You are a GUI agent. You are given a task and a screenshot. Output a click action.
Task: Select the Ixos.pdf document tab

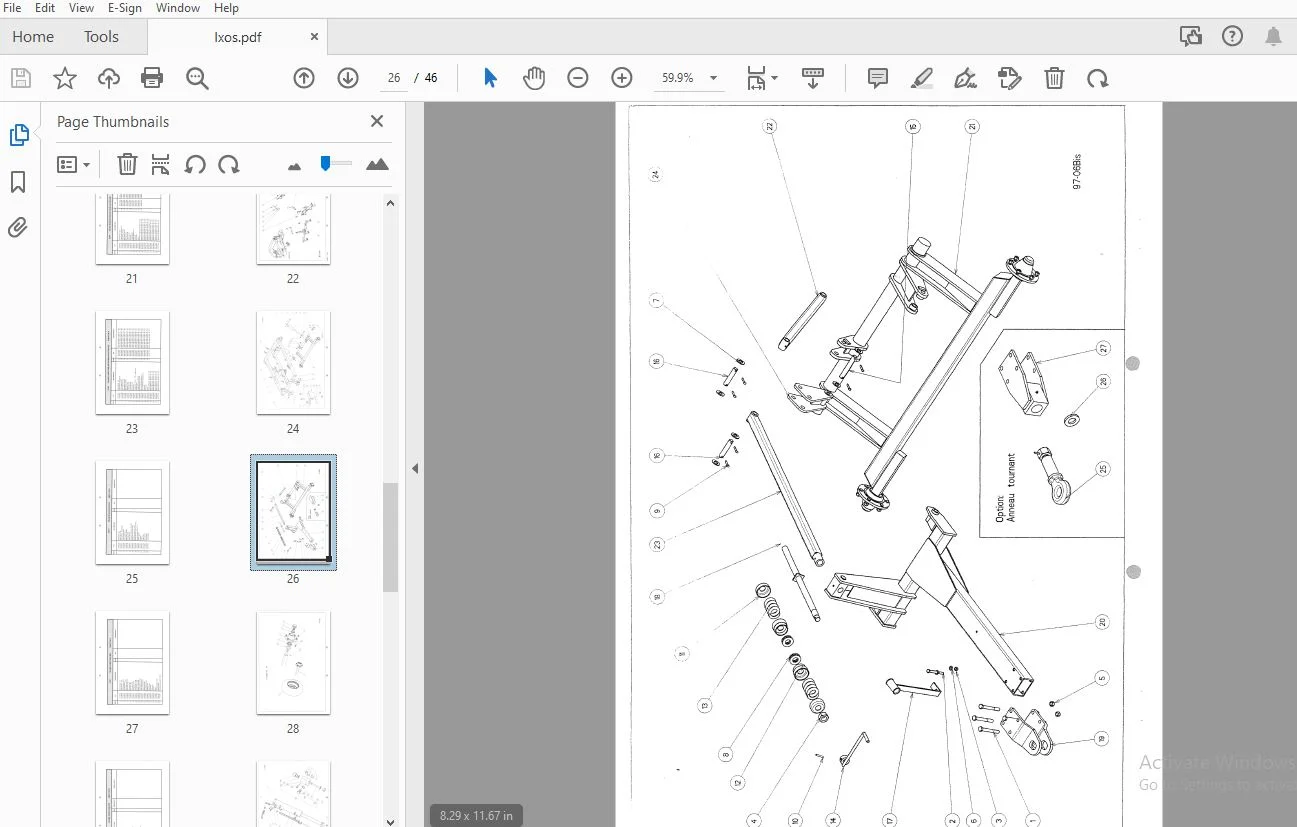[238, 37]
